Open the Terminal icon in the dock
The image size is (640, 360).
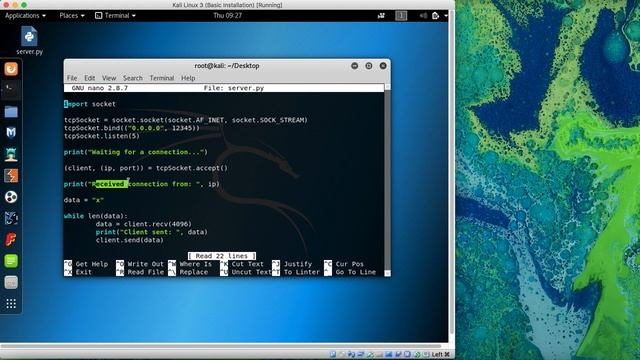(x=11, y=90)
